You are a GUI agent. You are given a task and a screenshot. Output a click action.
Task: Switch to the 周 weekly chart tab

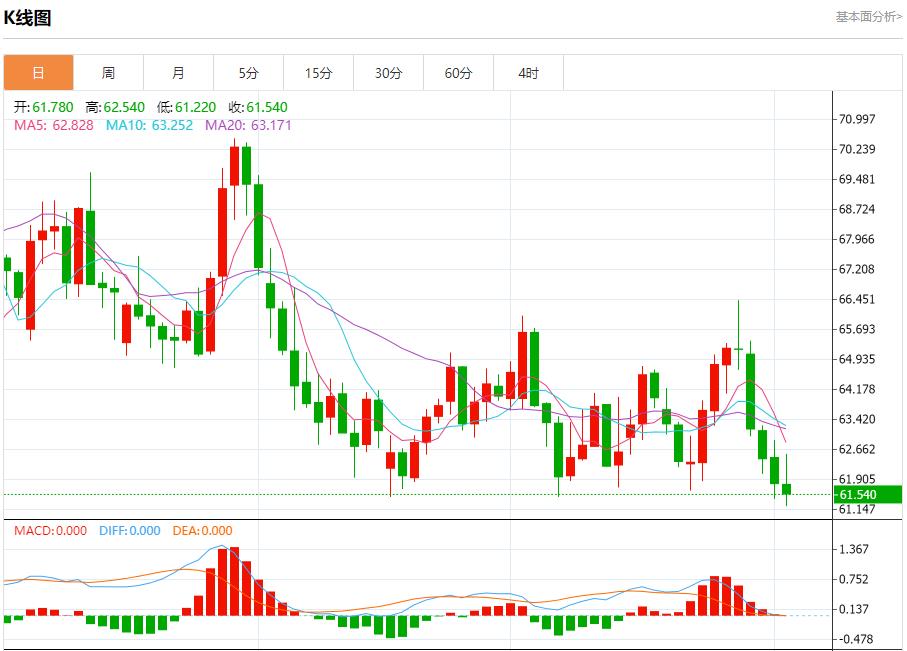[x=108, y=72]
